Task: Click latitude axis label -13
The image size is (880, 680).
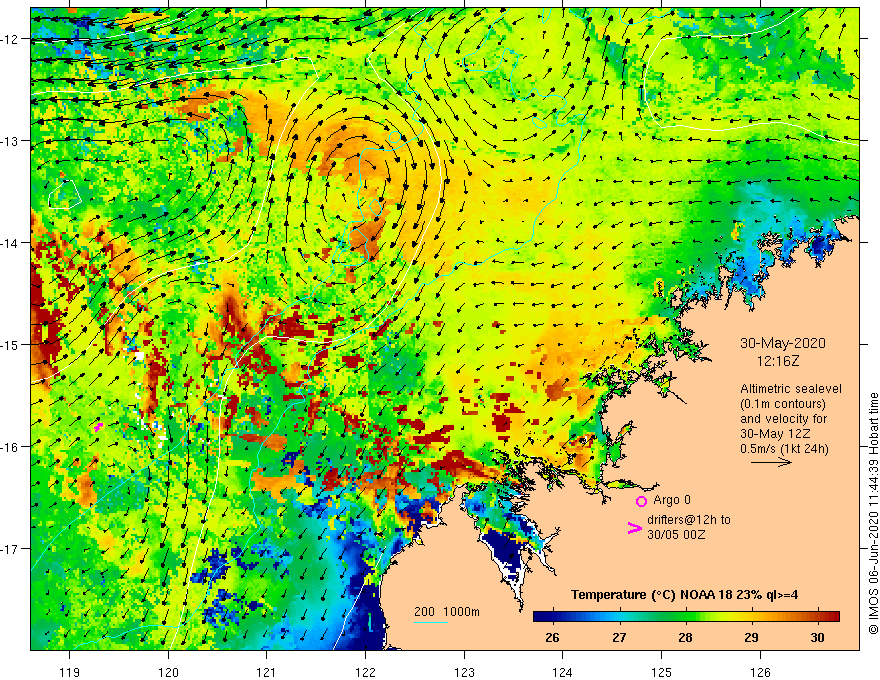Action: pos(11,141)
